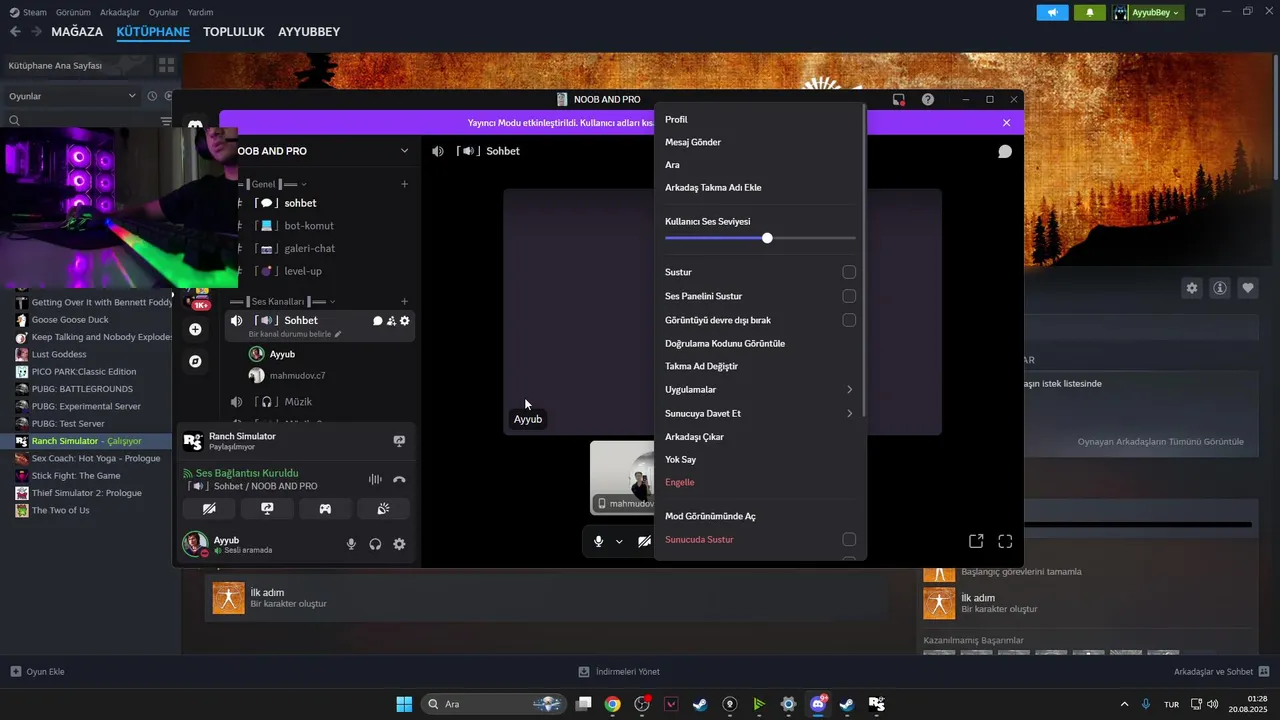Tick the Ses Panelini Sustur checkbox
Image resolution: width=1280 pixels, height=720 pixels.
coord(849,296)
